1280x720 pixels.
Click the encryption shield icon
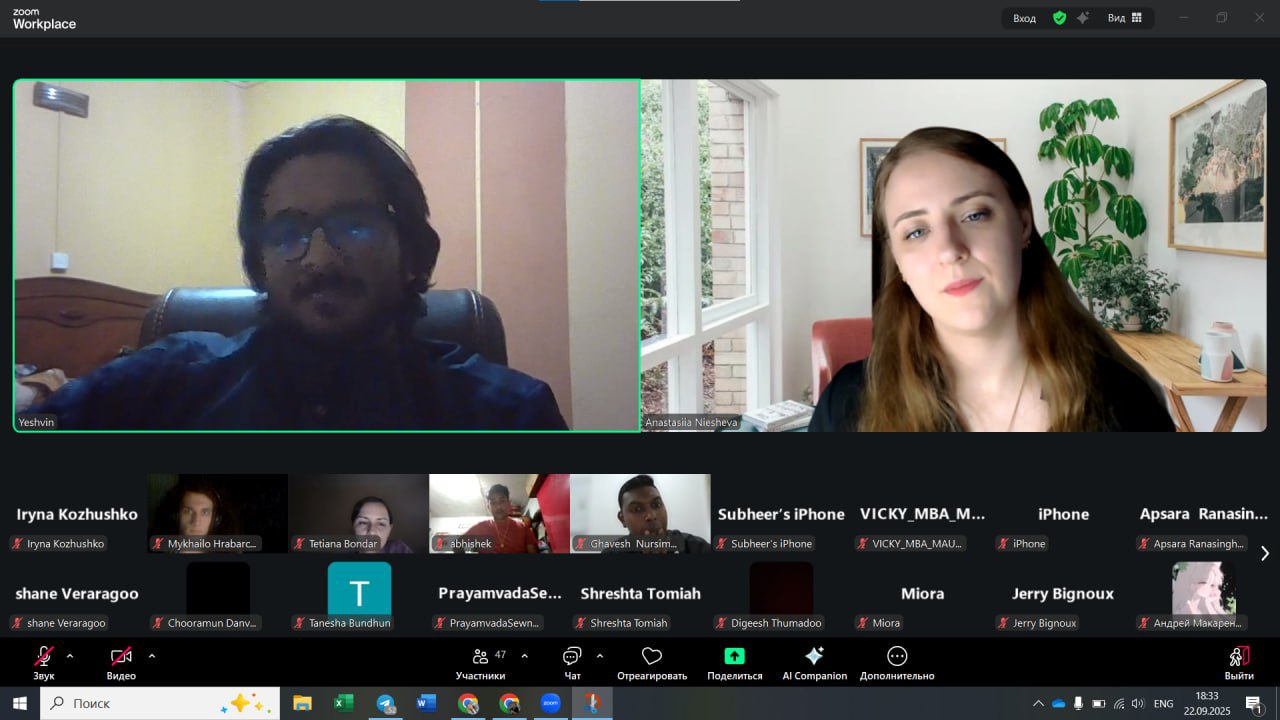click(x=1059, y=18)
